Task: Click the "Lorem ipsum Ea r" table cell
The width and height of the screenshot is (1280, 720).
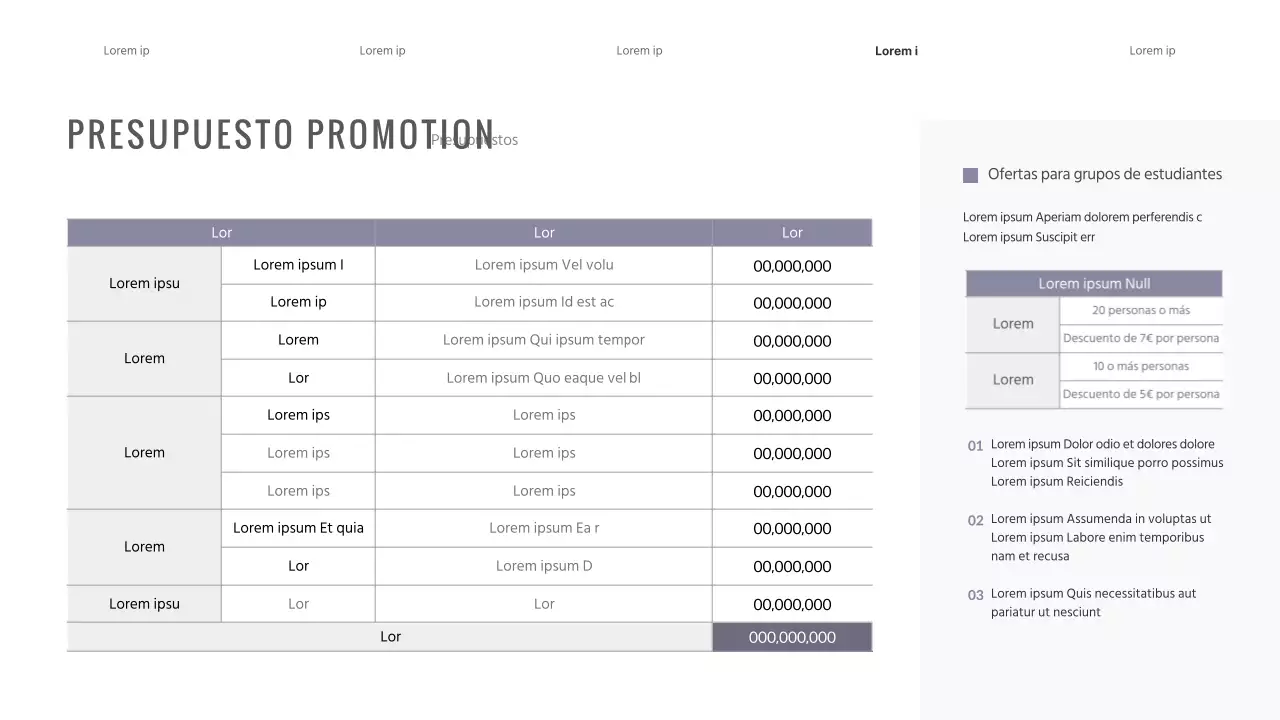Action: [x=544, y=528]
